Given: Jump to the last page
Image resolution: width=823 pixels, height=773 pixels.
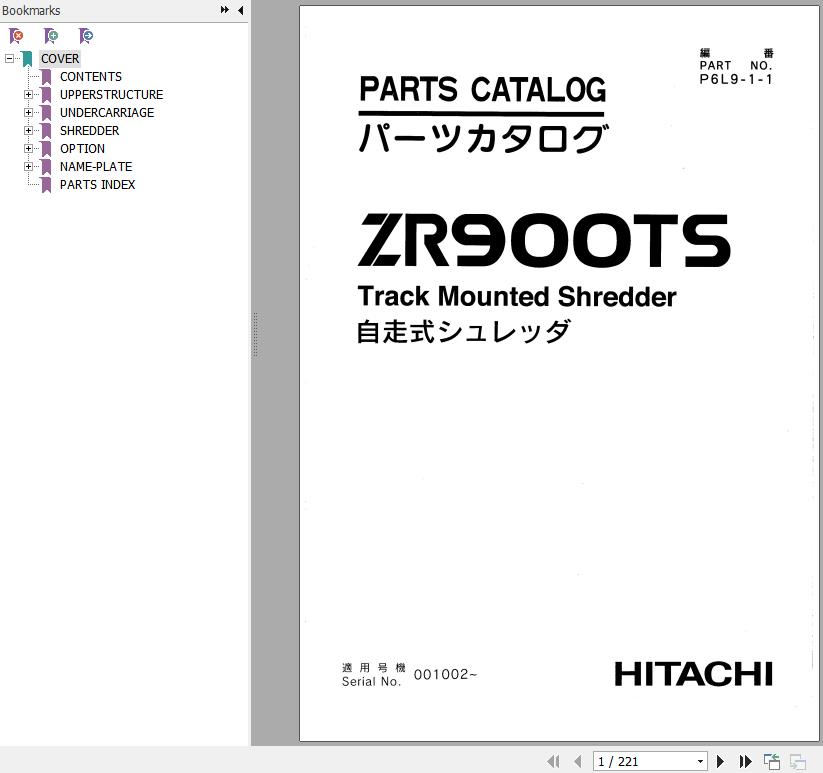Looking at the screenshot, I should 745,761.
